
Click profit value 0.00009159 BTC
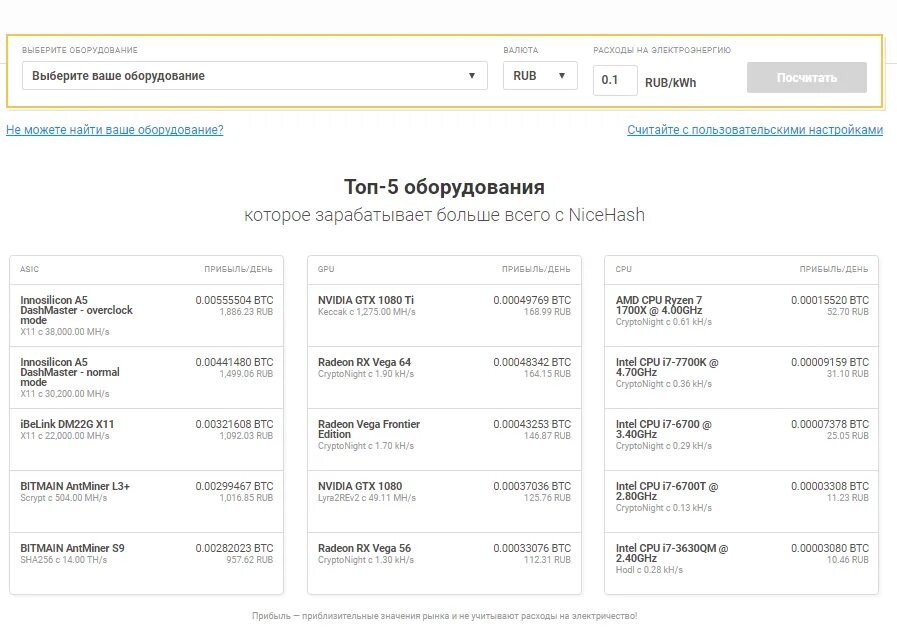pyautogui.click(x=829, y=362)
